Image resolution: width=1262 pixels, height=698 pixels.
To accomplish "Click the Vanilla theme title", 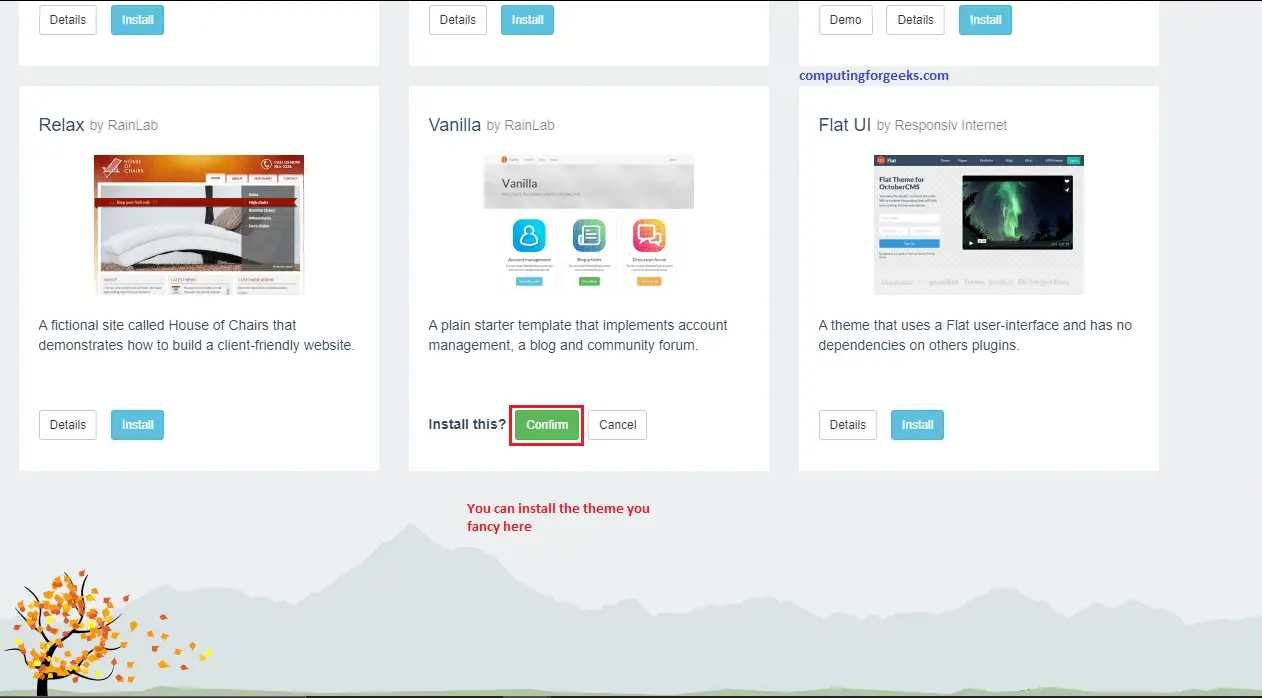I will click(x=455, y=125).
